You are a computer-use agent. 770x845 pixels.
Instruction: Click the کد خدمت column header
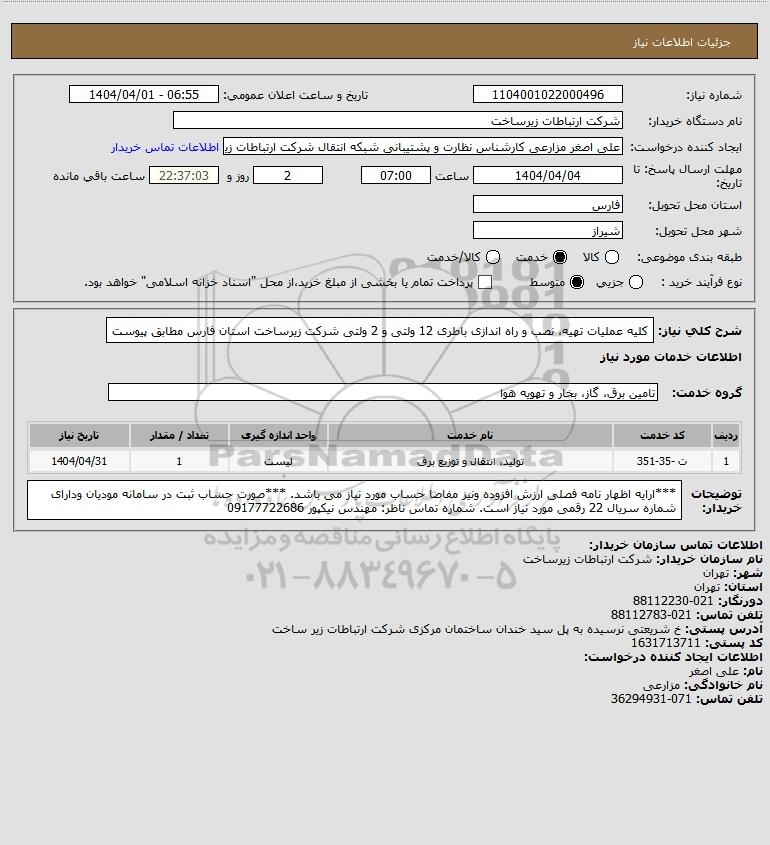tap(662, 435)
